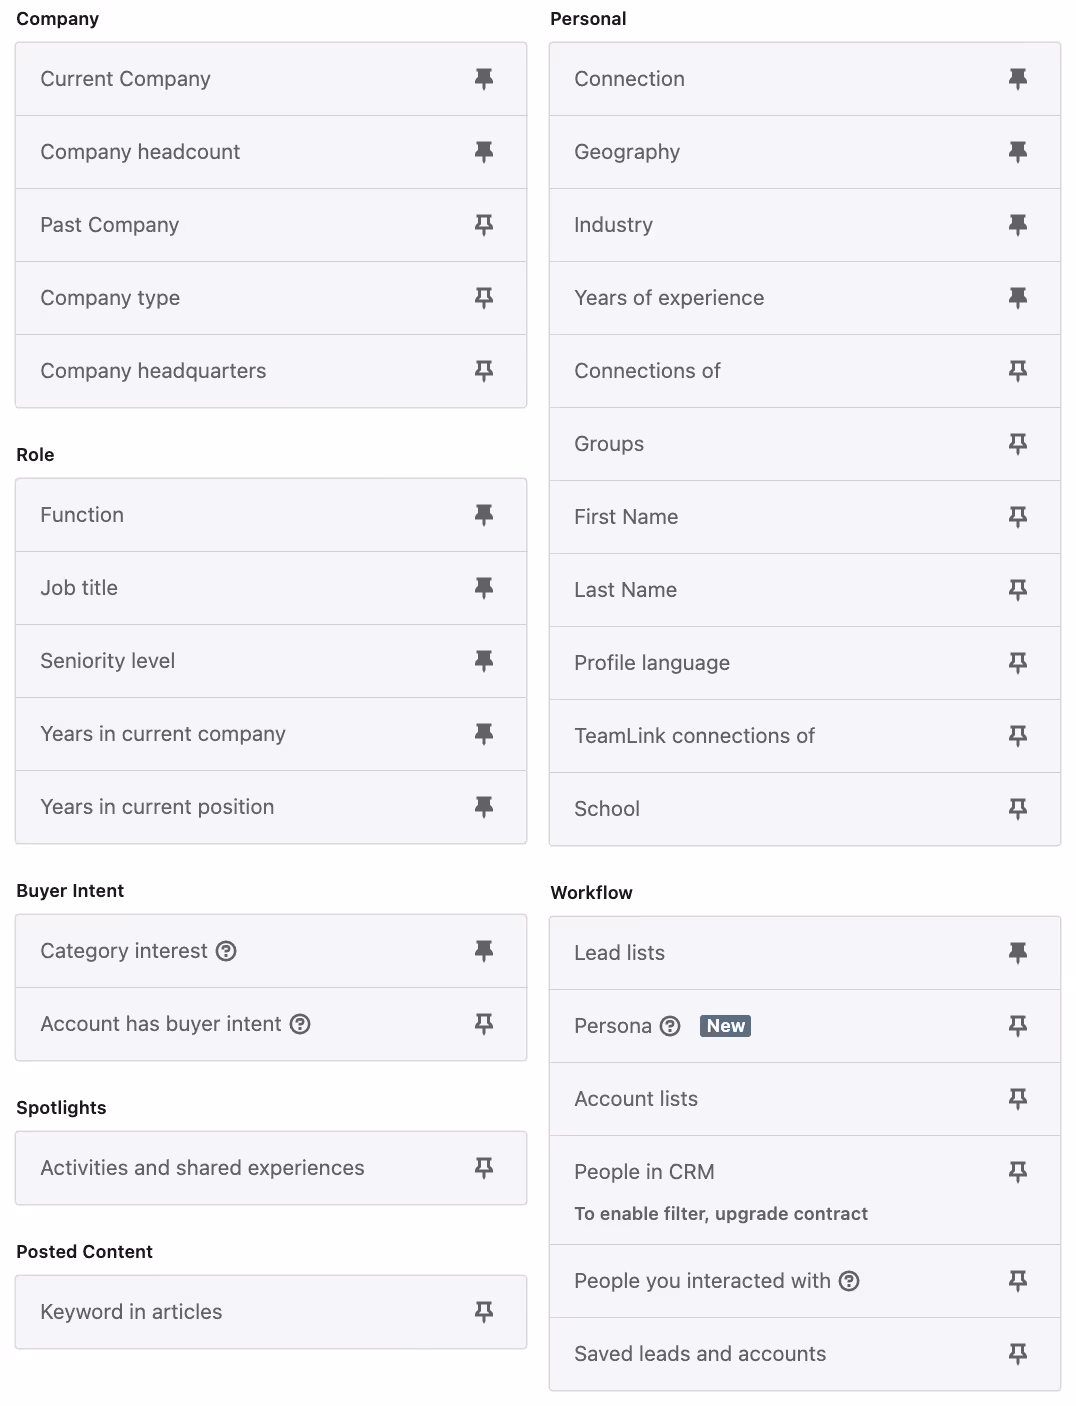The image size is (1076, 1406).
Task: Pin the Past Company filter
Action: point(484,225)
